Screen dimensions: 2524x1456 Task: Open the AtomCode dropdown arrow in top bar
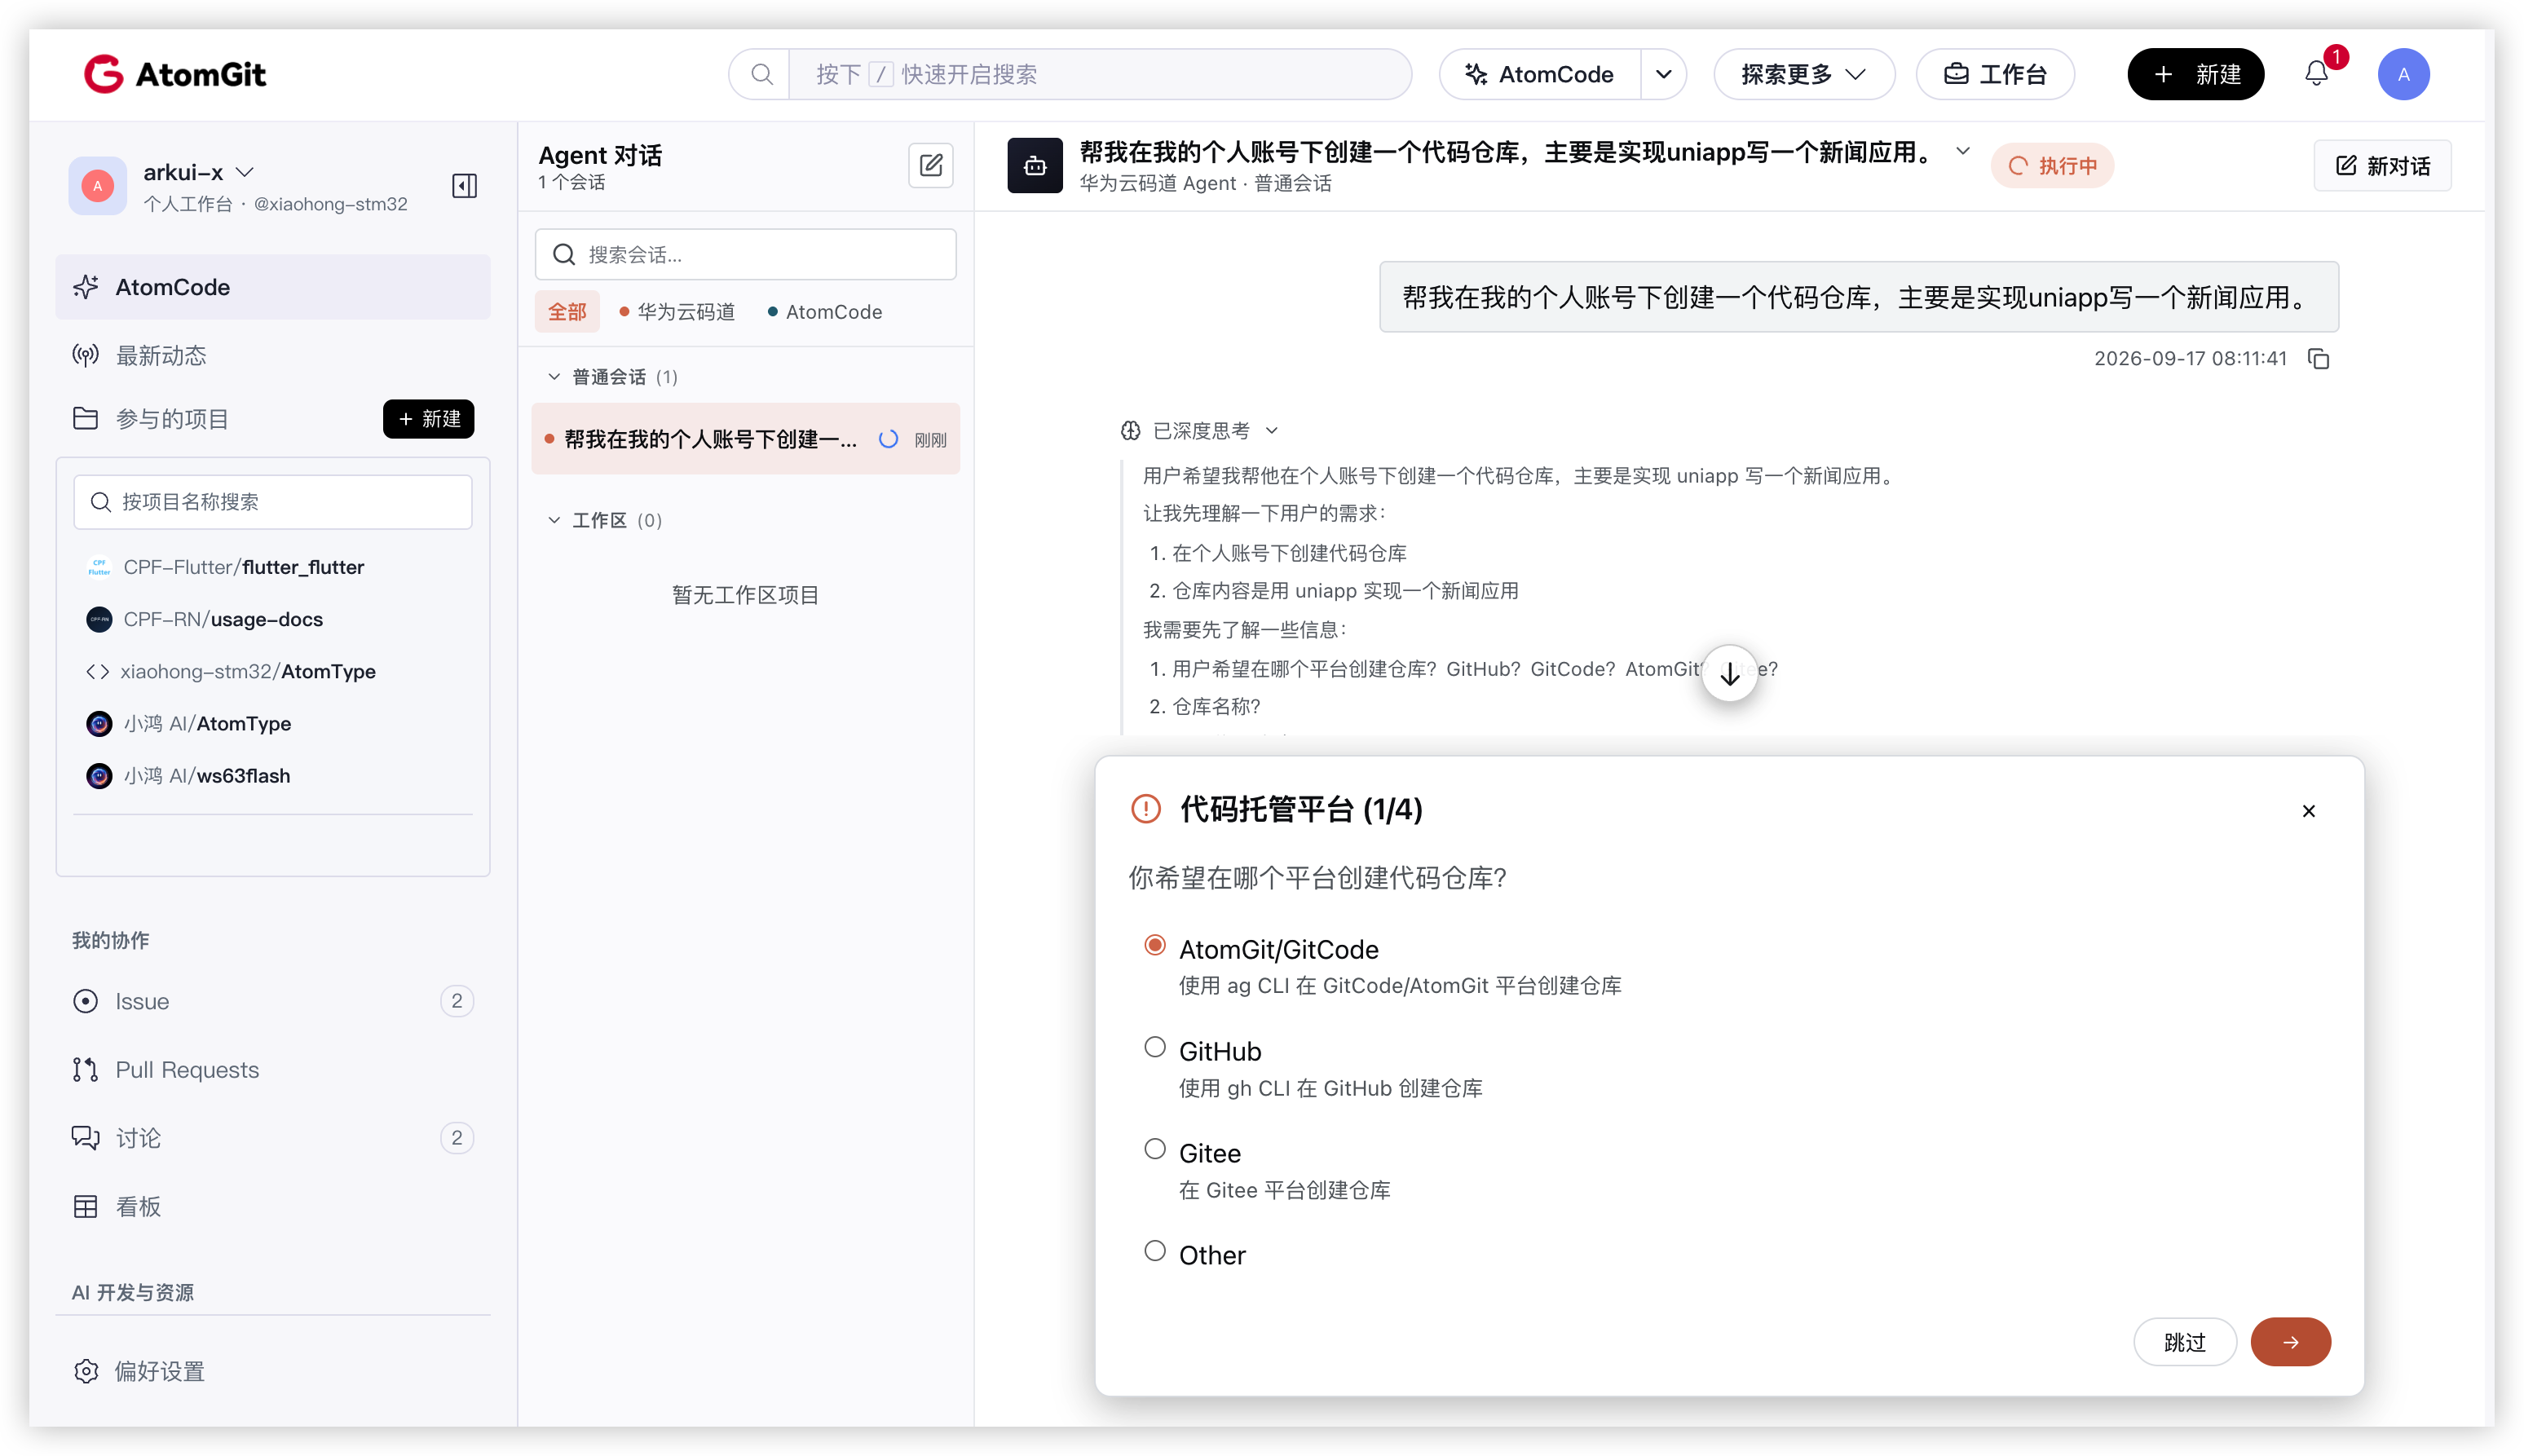coord(1663,74)
